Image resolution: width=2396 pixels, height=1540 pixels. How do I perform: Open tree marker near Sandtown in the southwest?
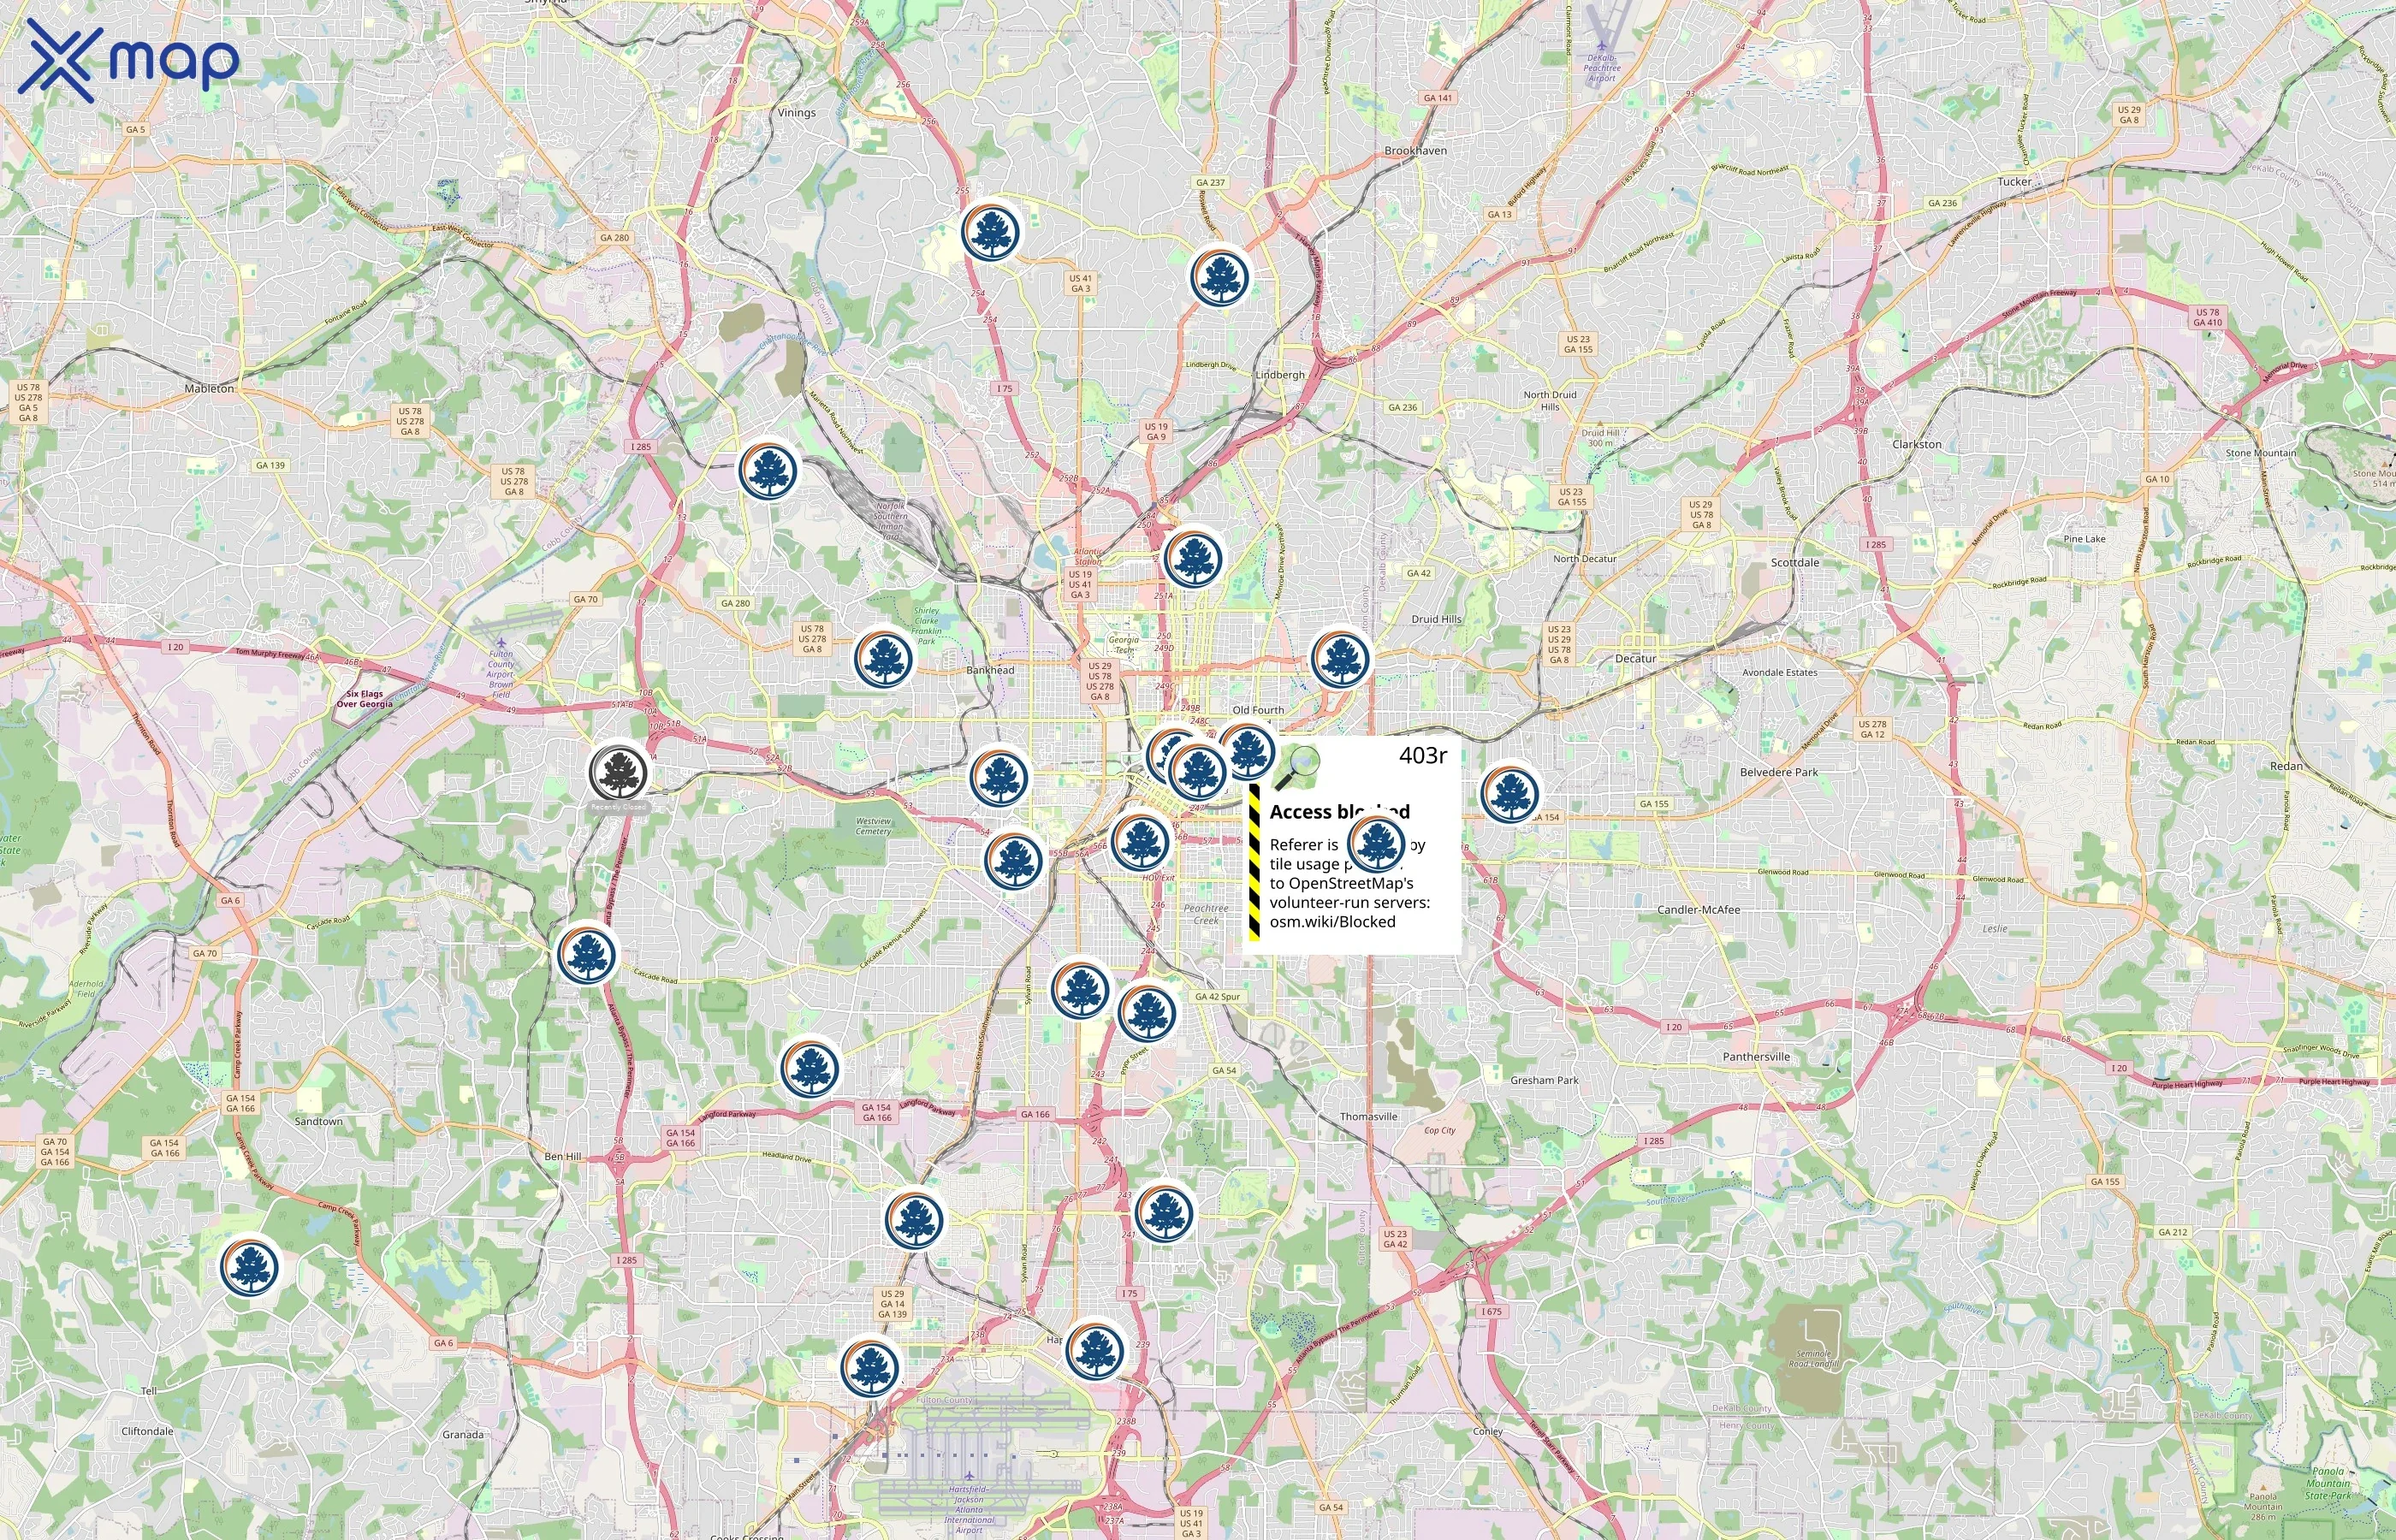249,1267
